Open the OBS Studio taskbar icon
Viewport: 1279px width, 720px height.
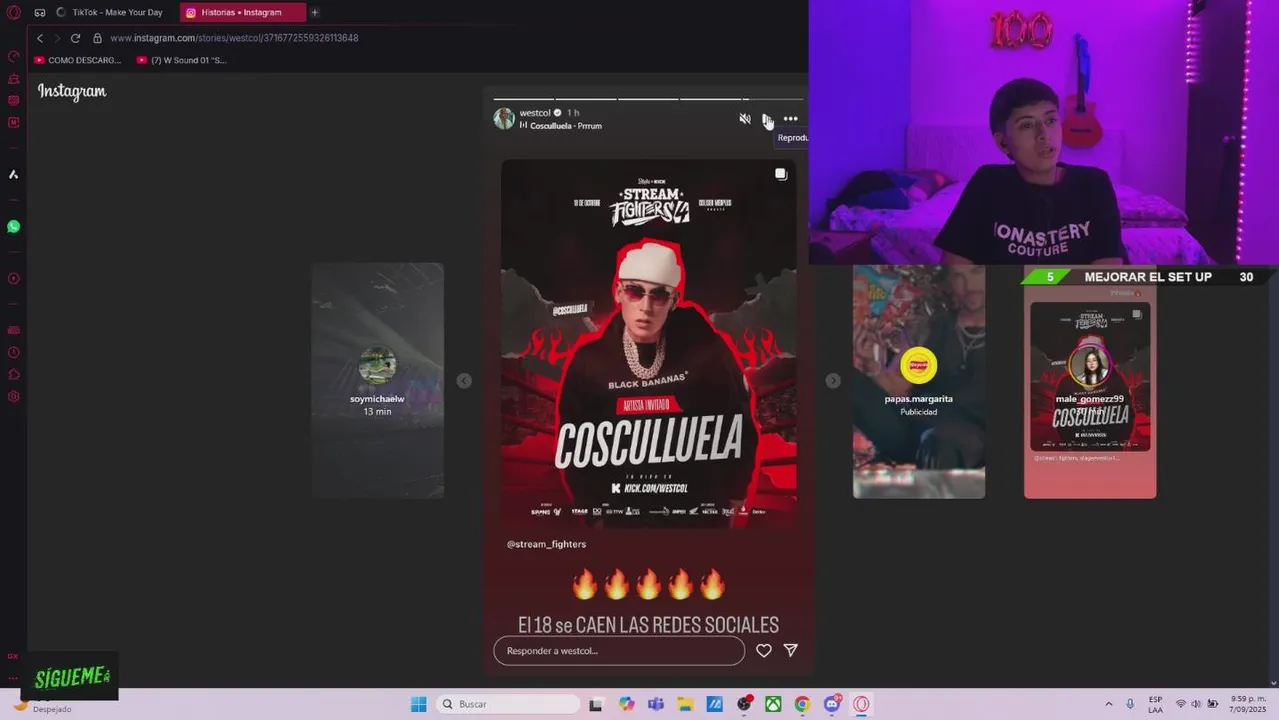pos(744,704)
